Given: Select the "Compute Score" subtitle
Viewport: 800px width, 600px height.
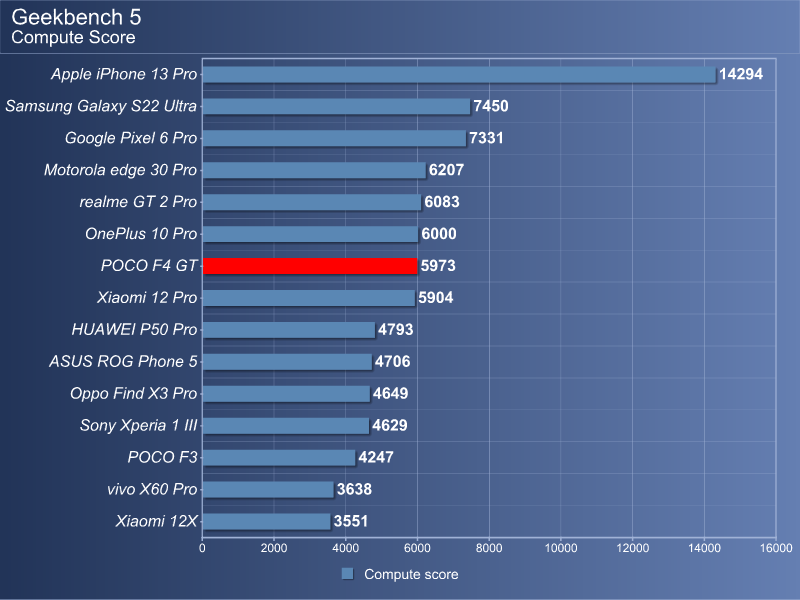Looking at the screenshot, I should (73, 37).
